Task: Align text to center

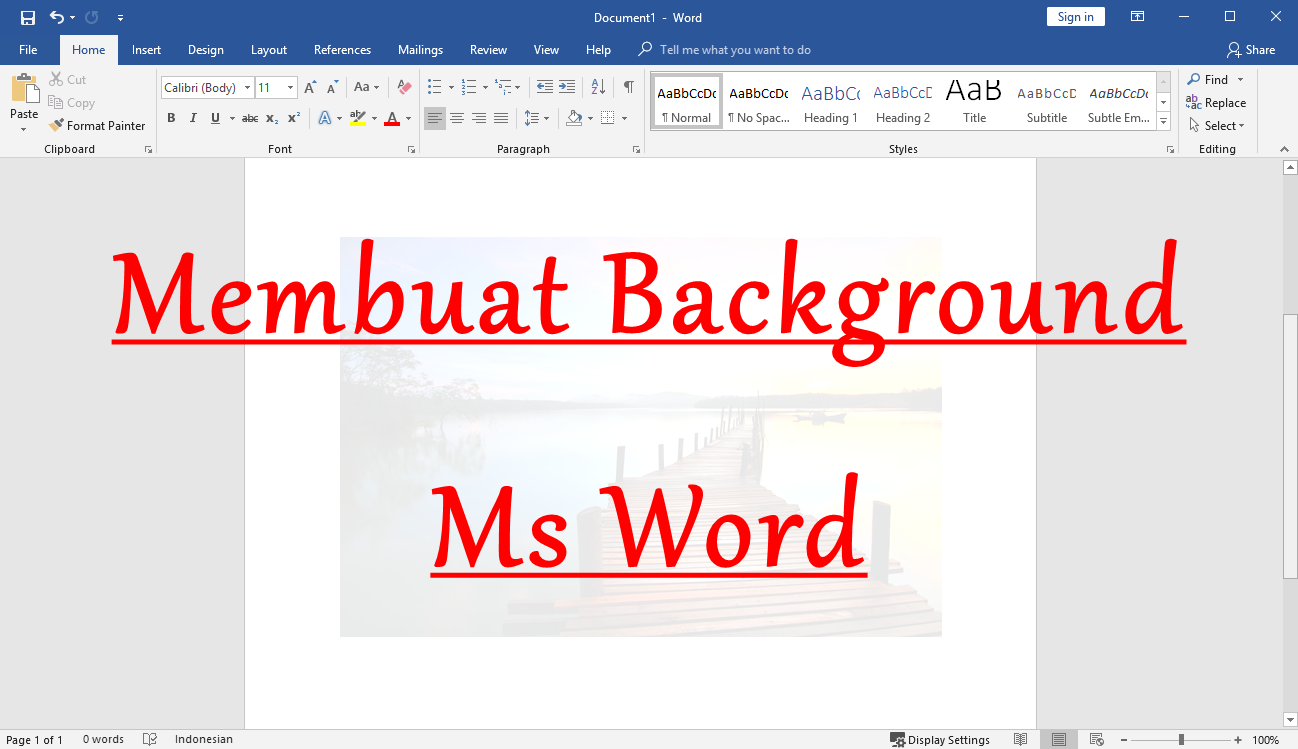Action: (x=457, y=118)
